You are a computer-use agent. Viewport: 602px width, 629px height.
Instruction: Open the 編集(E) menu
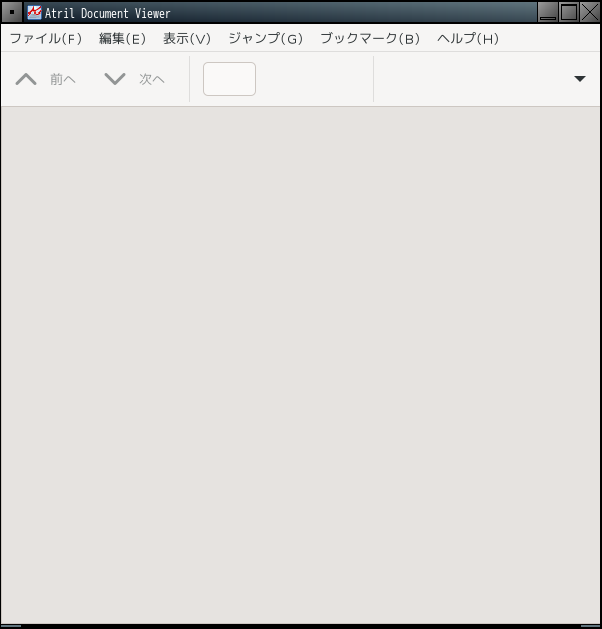tap(122, 39)
